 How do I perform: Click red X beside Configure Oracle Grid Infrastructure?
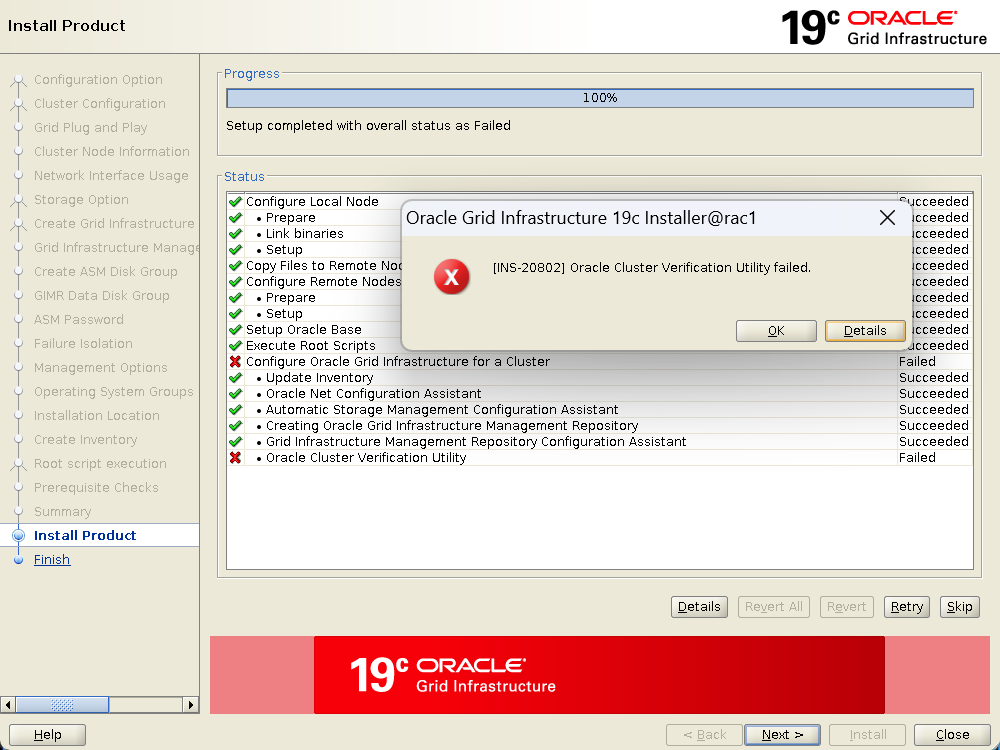coord(235,362)
